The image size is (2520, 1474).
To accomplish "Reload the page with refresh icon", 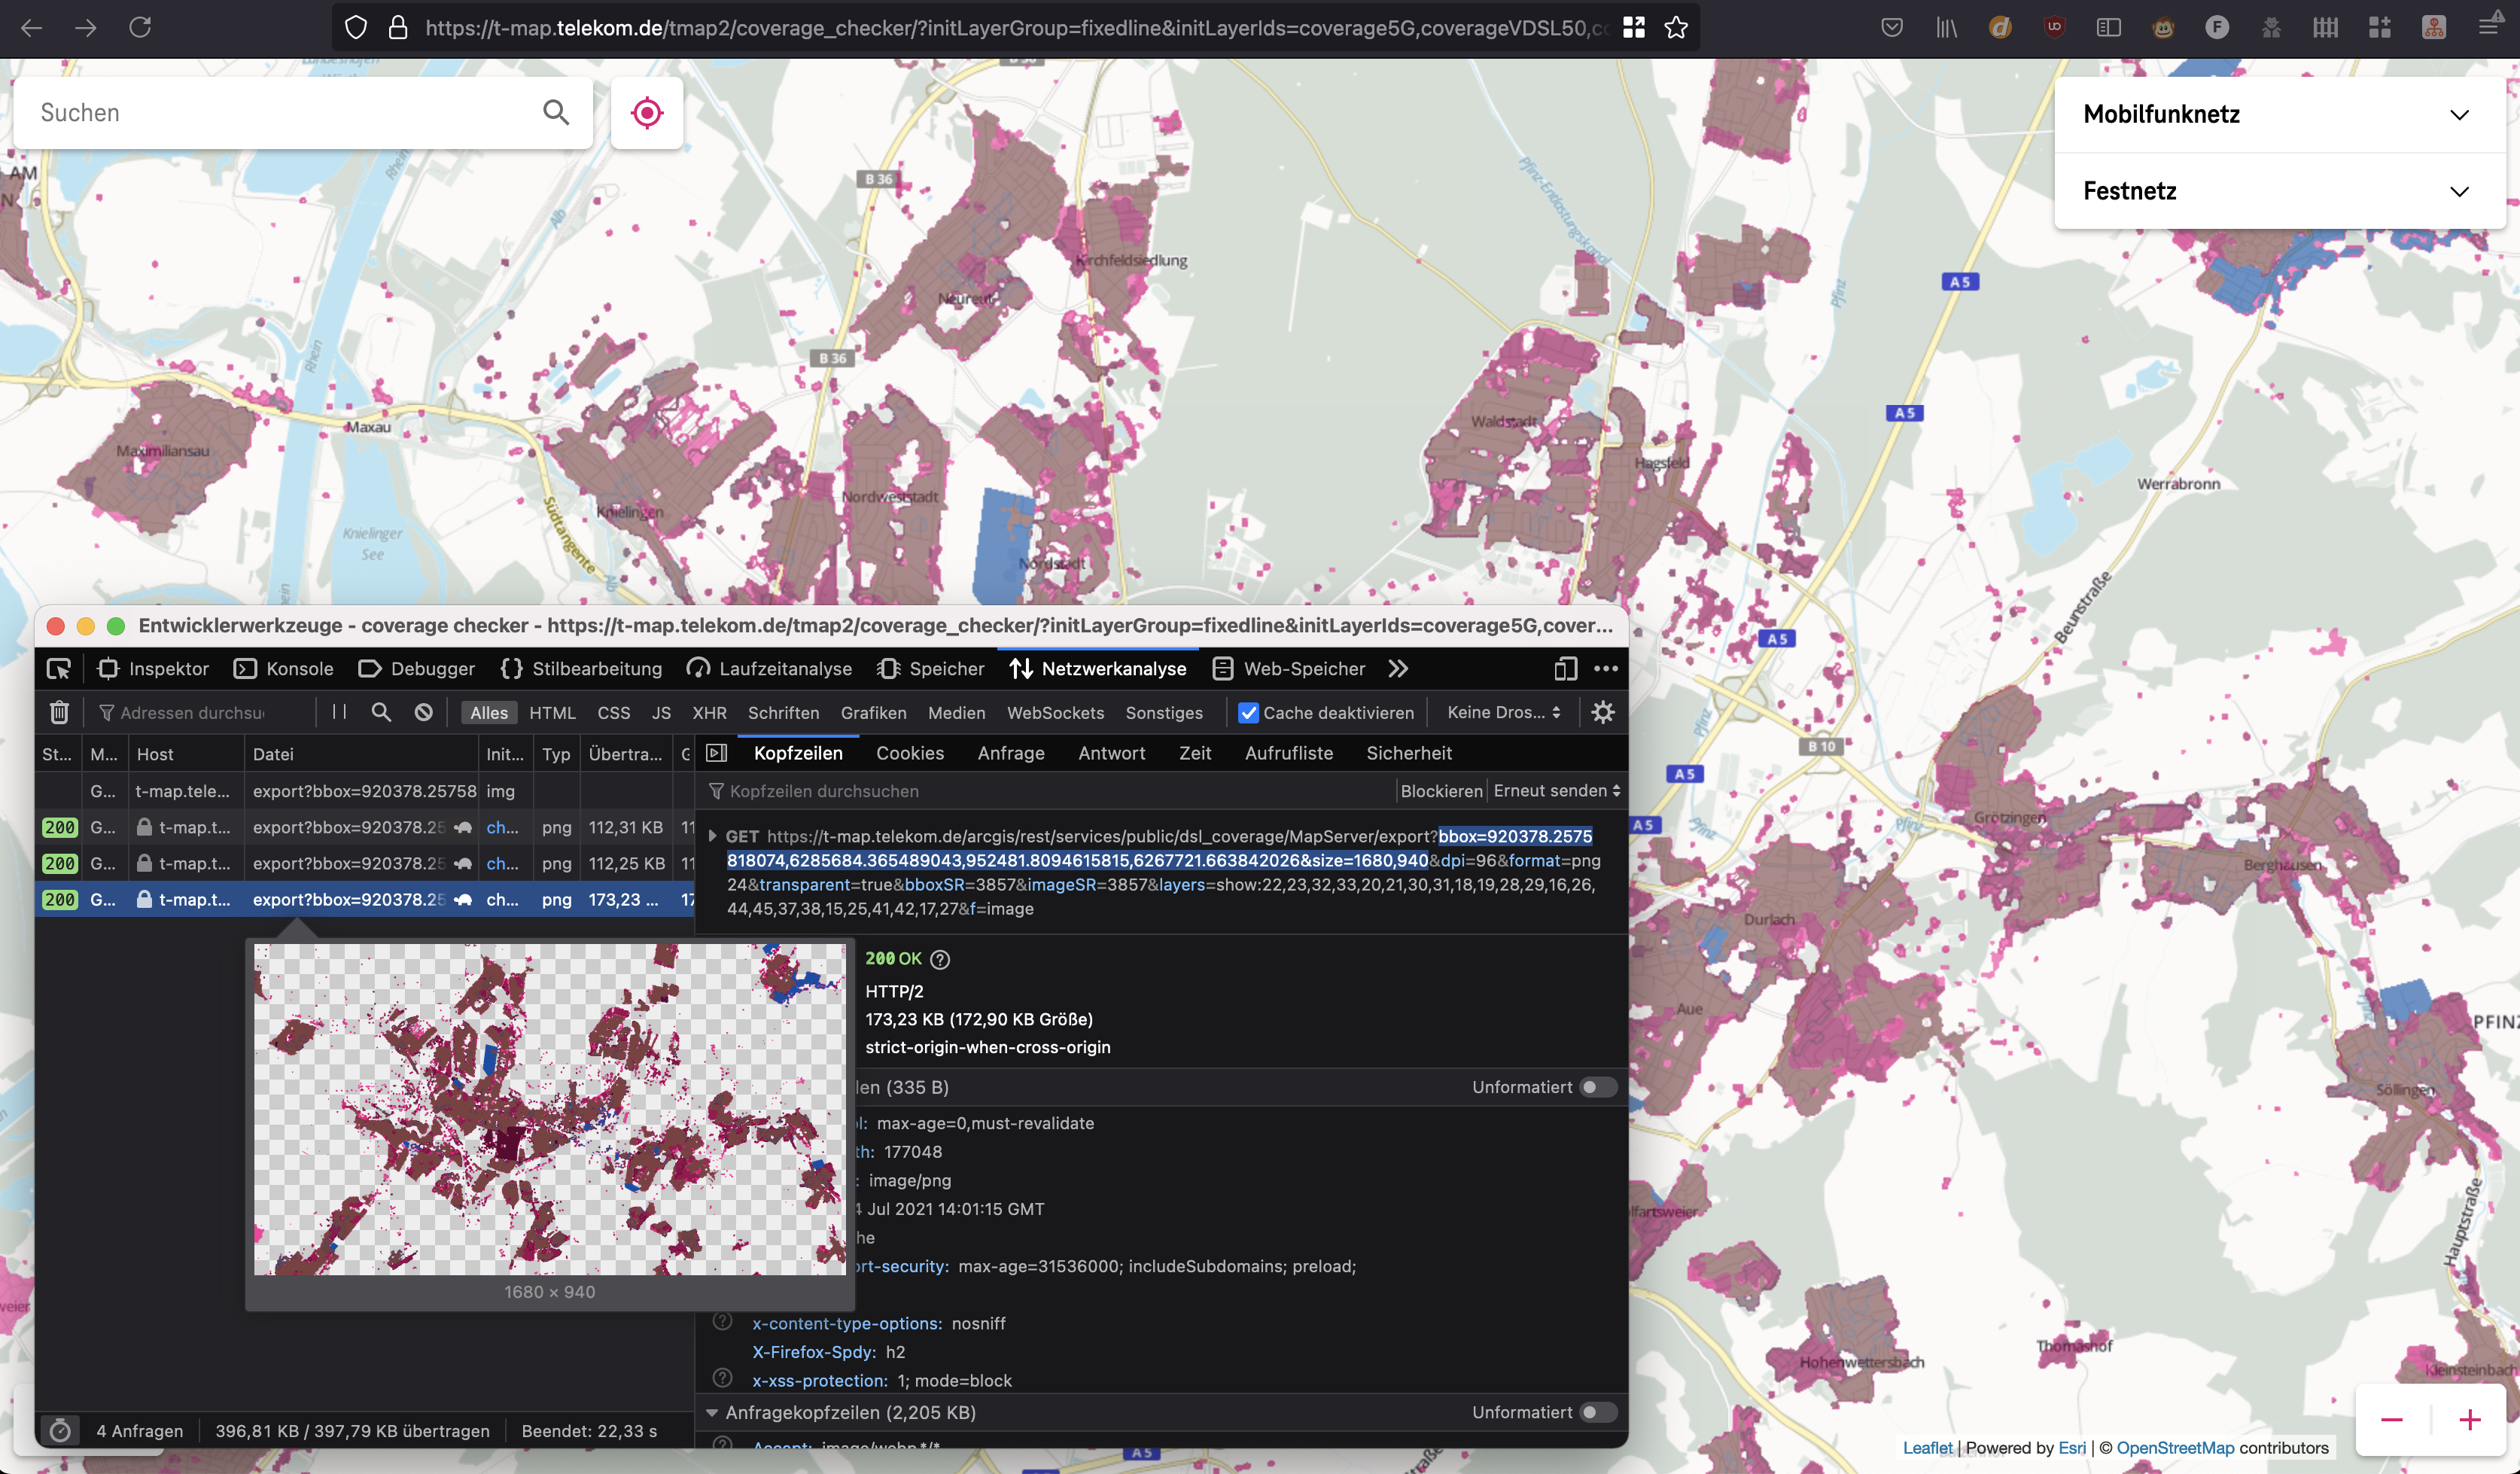I will (x=140, y=27).
